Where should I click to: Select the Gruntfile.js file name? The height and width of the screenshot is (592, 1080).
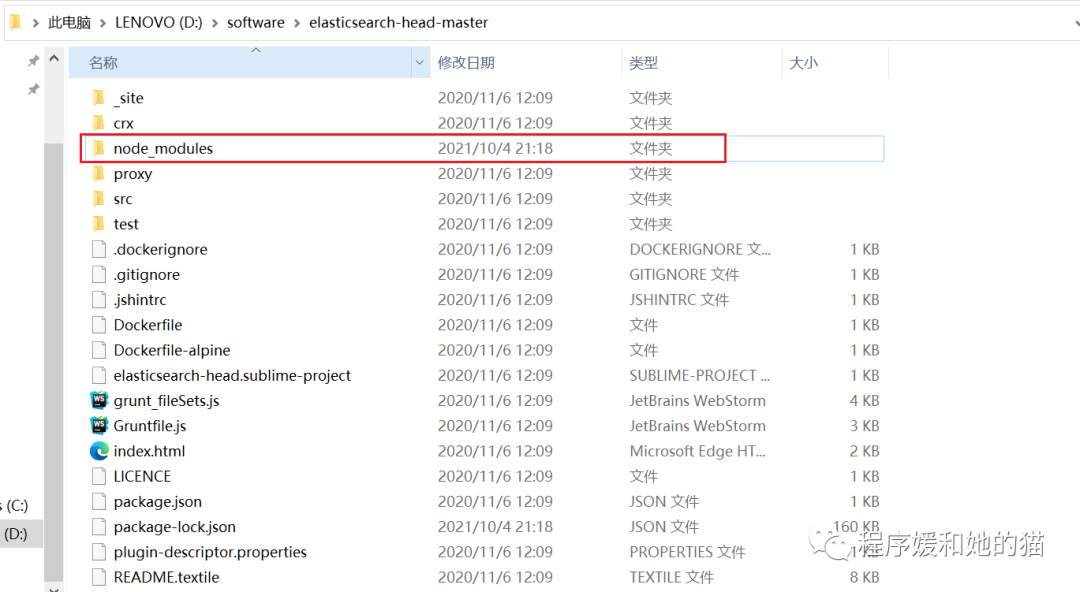[149, 427]
